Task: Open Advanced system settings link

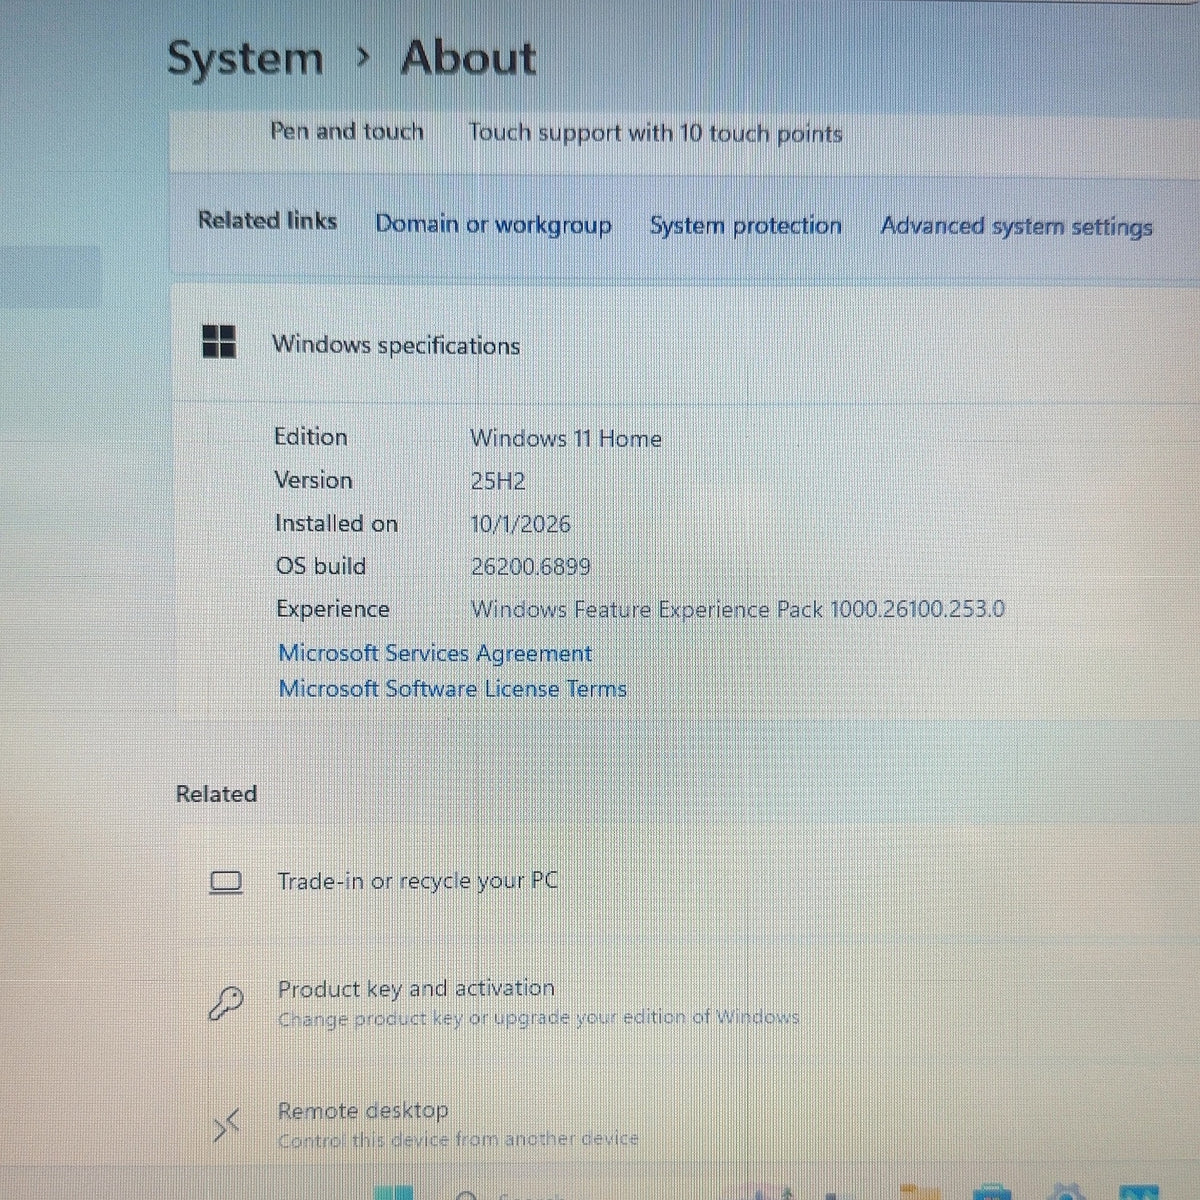Action: tap(1016, 226)
